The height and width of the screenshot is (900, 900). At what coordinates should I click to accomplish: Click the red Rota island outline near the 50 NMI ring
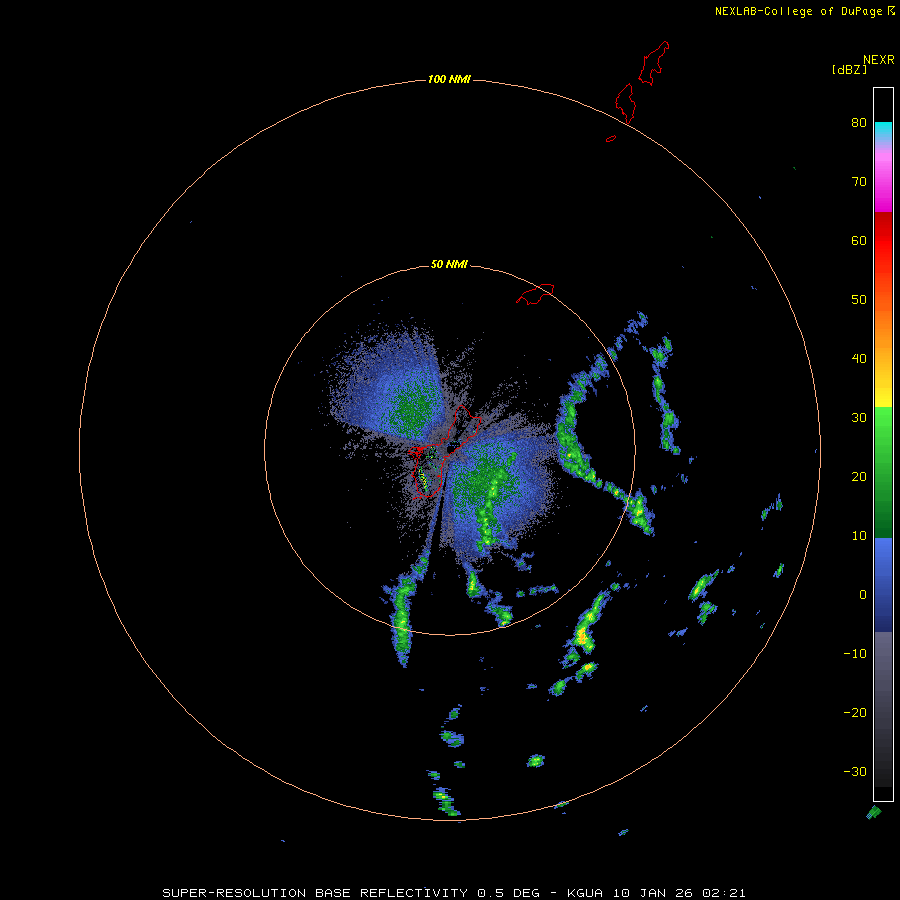[535, 294]
